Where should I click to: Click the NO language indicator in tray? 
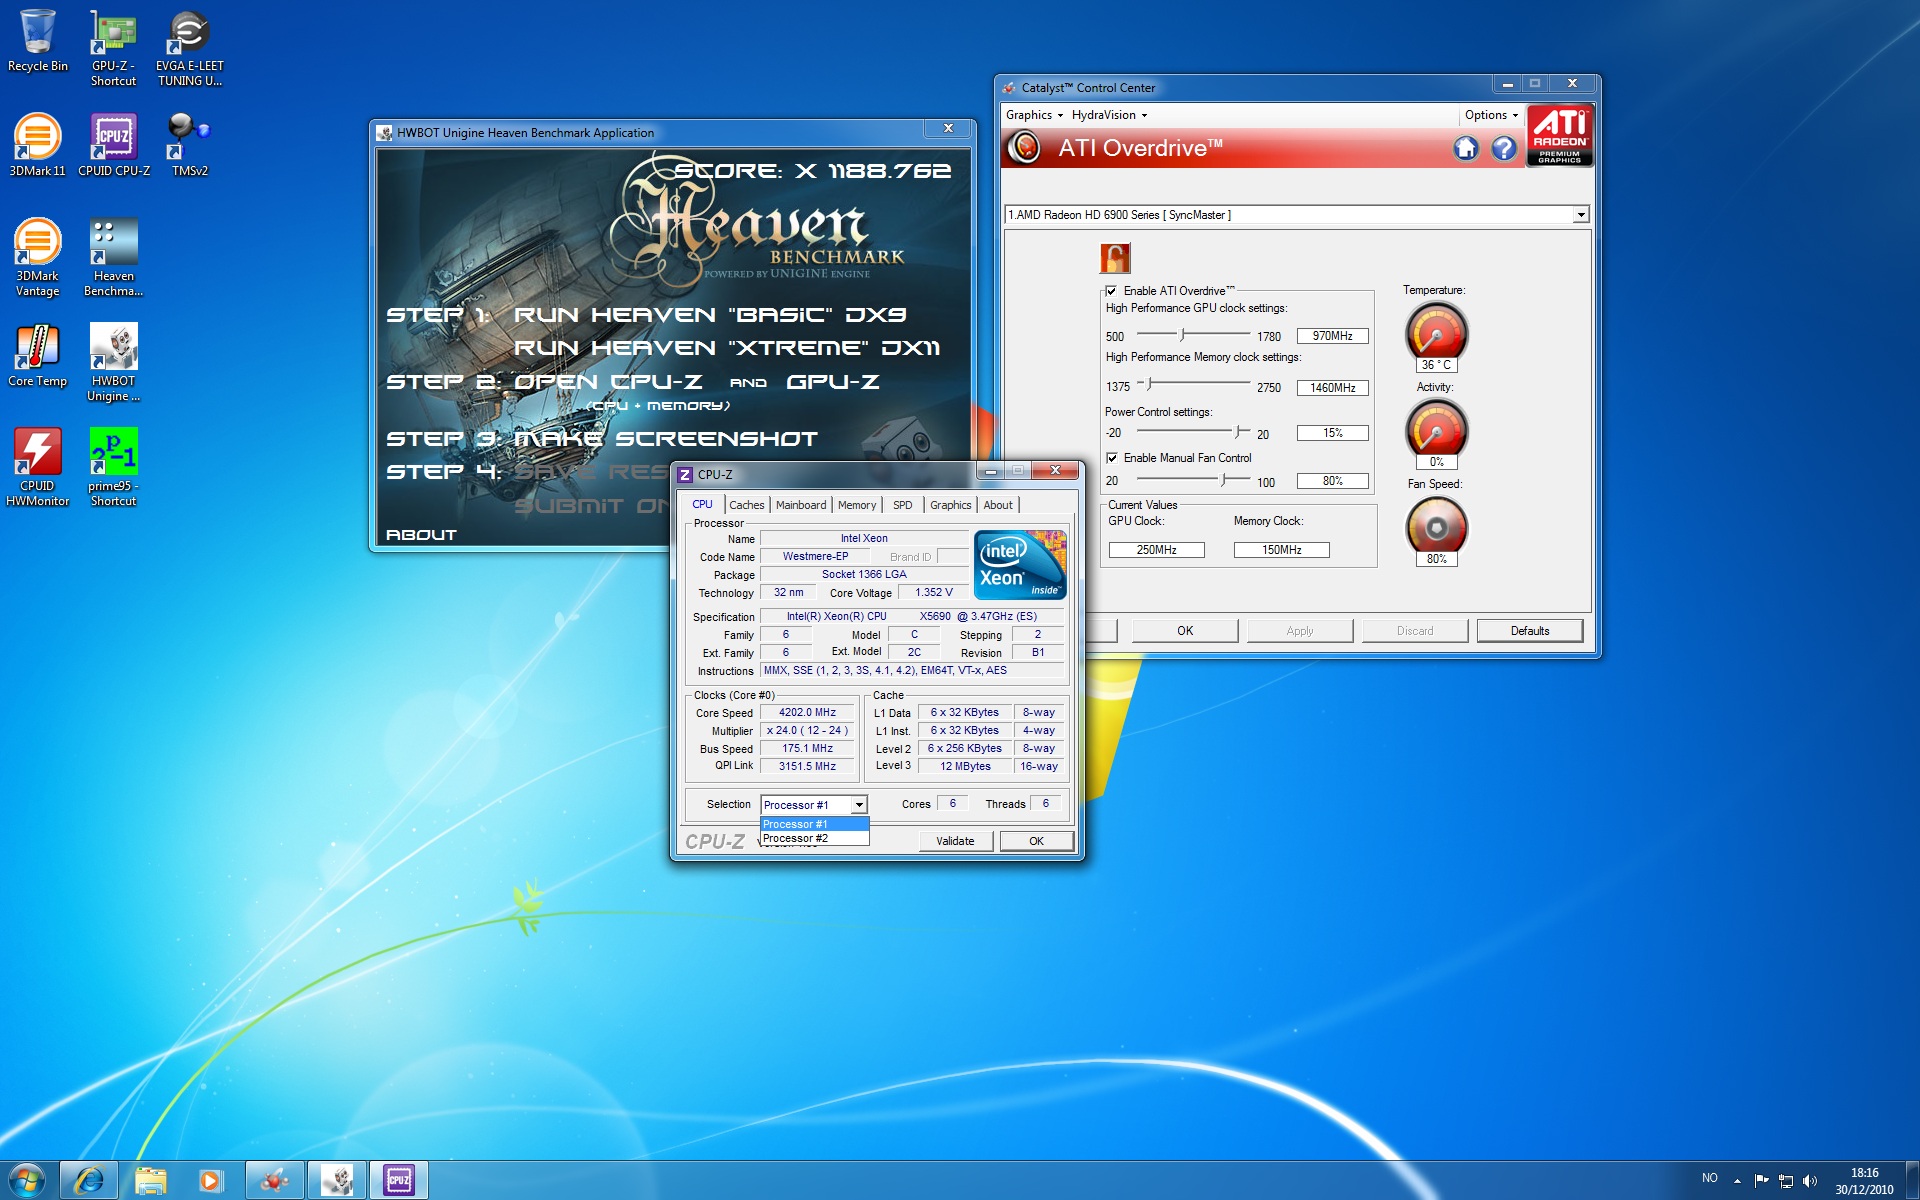tap(1710, 1179)
